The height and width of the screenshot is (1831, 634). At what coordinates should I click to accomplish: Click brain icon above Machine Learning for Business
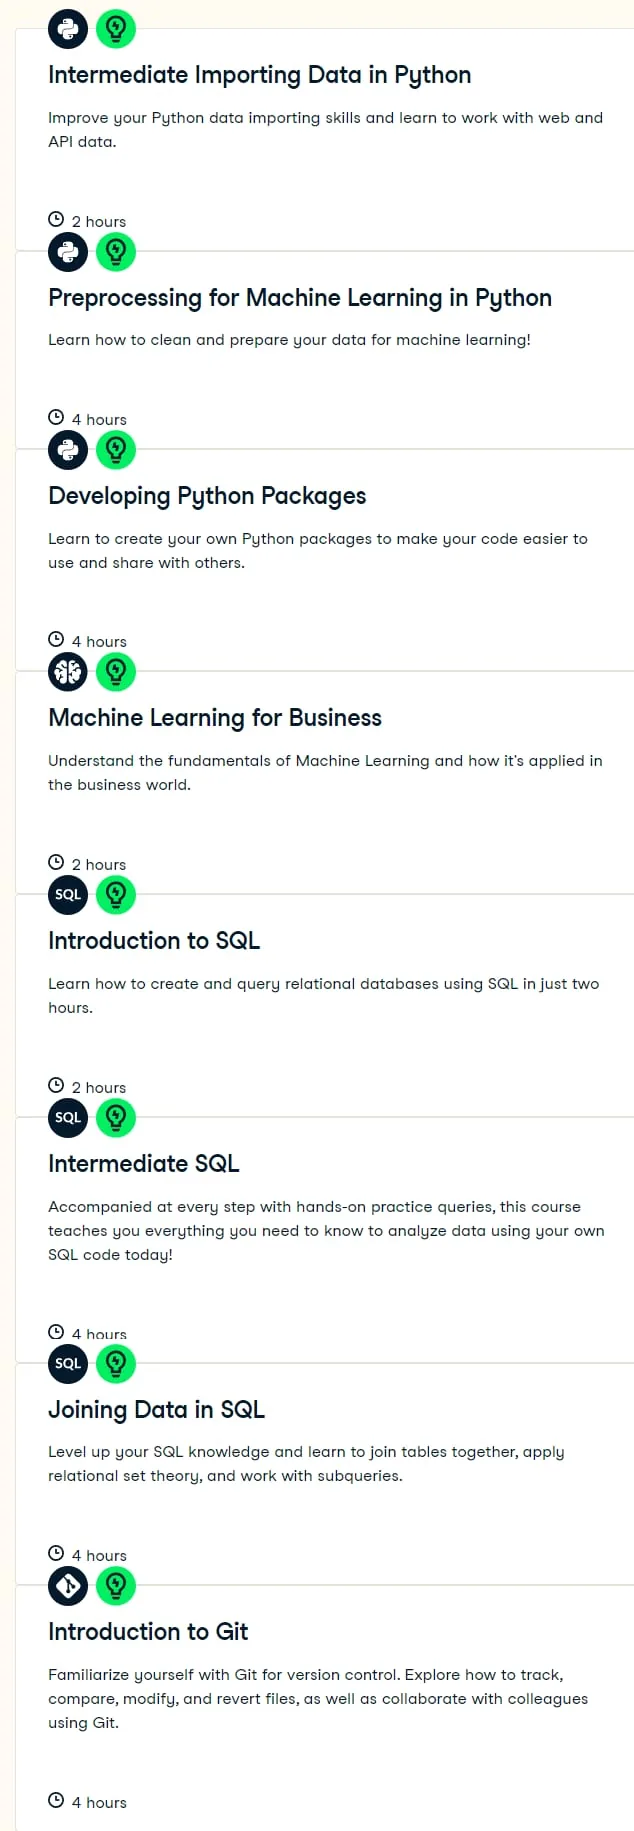coord(68,672)
